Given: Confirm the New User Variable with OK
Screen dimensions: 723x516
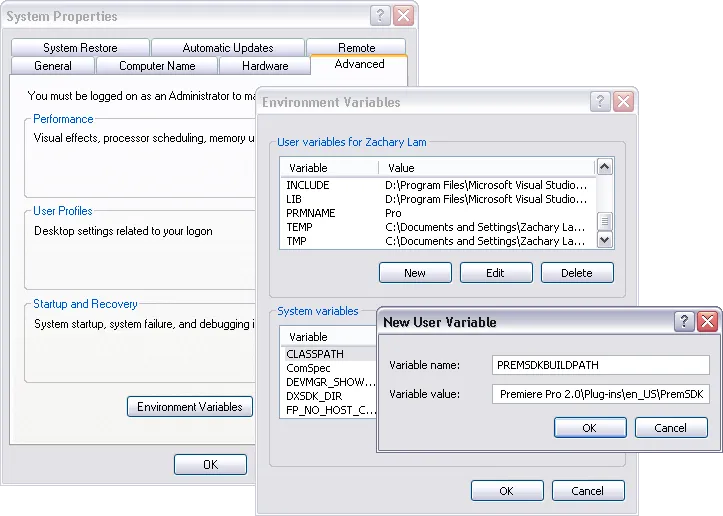Looking at the screenshot, I should point(589,428).
